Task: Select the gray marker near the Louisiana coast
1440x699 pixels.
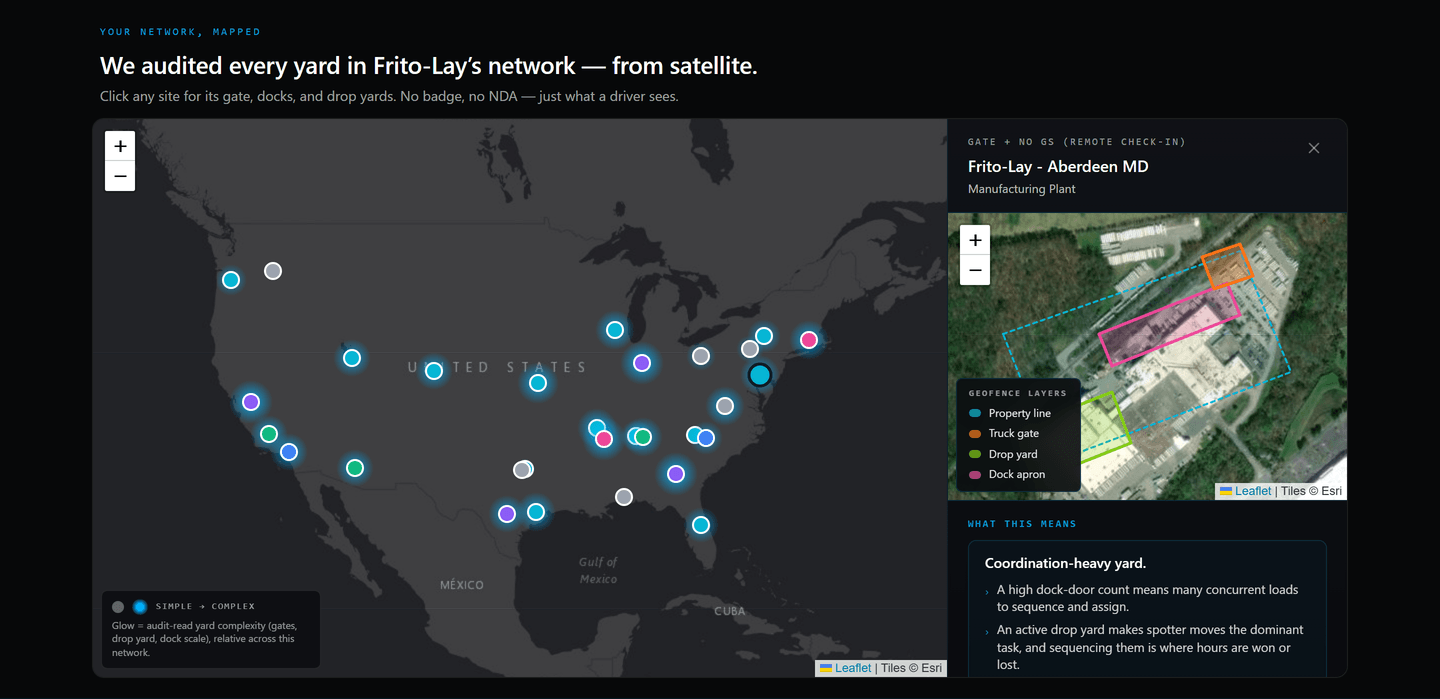Action: coord(624,497)
